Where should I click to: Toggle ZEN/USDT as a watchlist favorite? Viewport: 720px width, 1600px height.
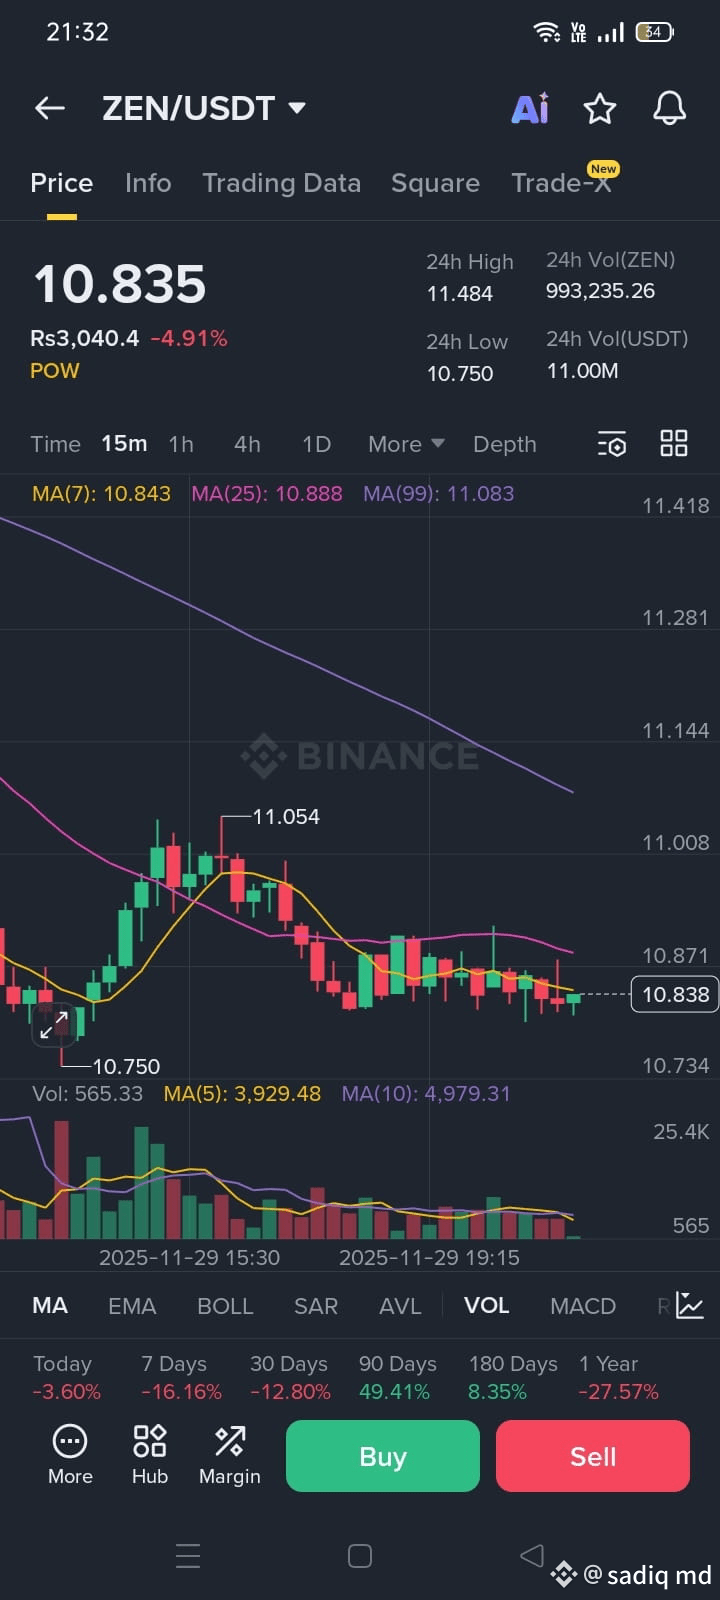(599, 108)
